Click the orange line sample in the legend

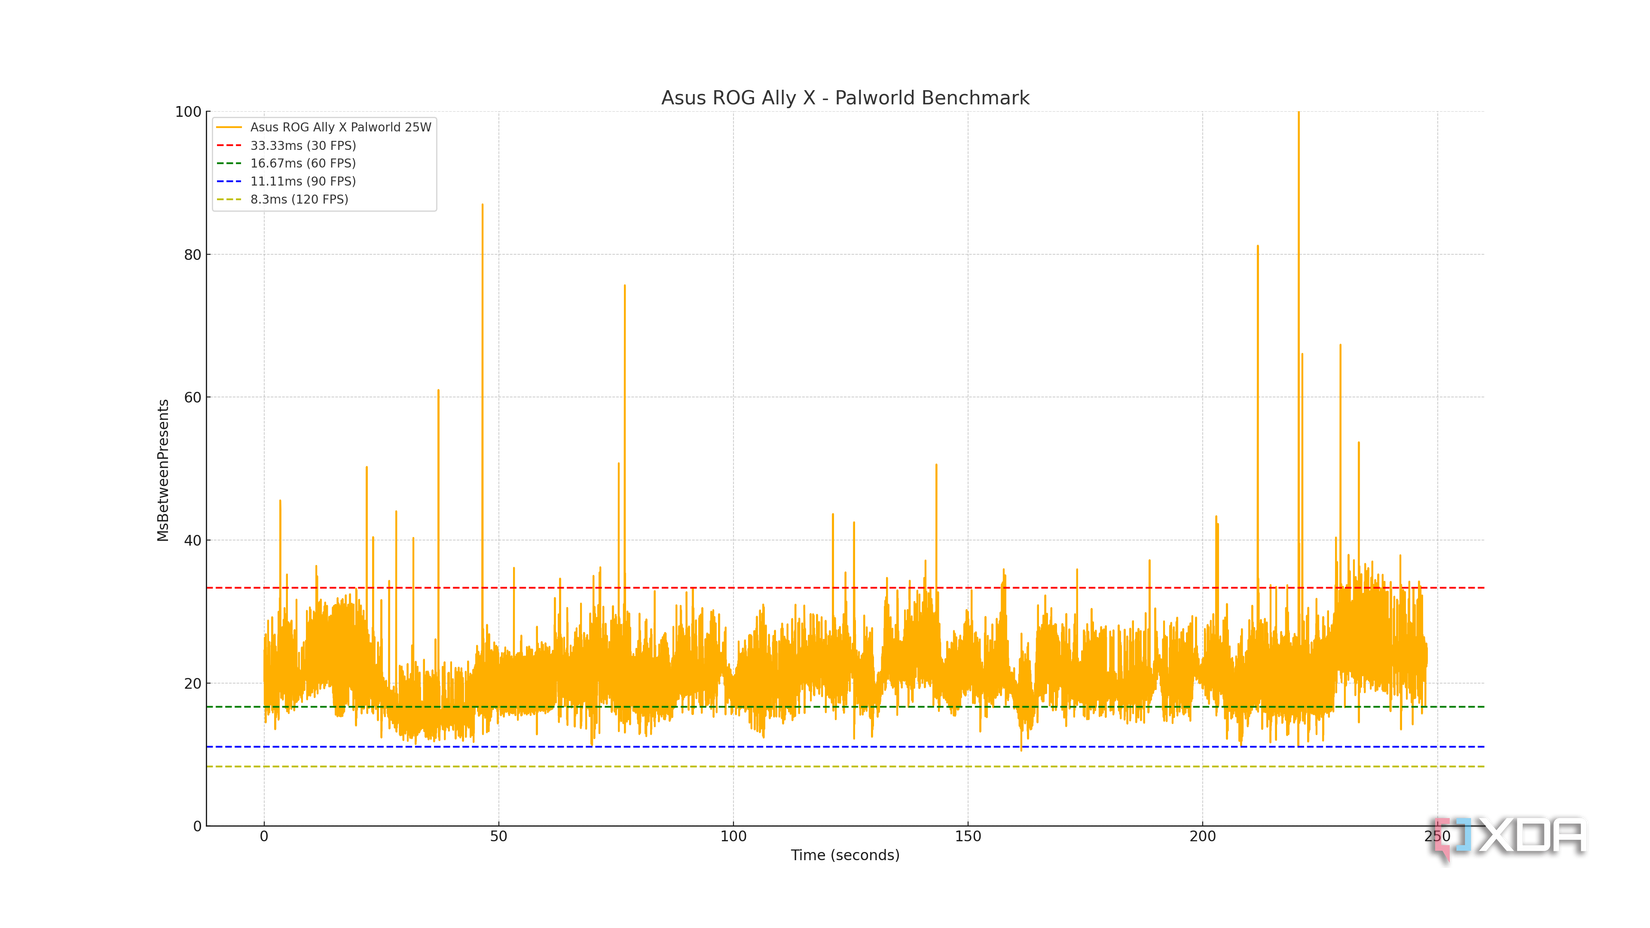(229, 127)
